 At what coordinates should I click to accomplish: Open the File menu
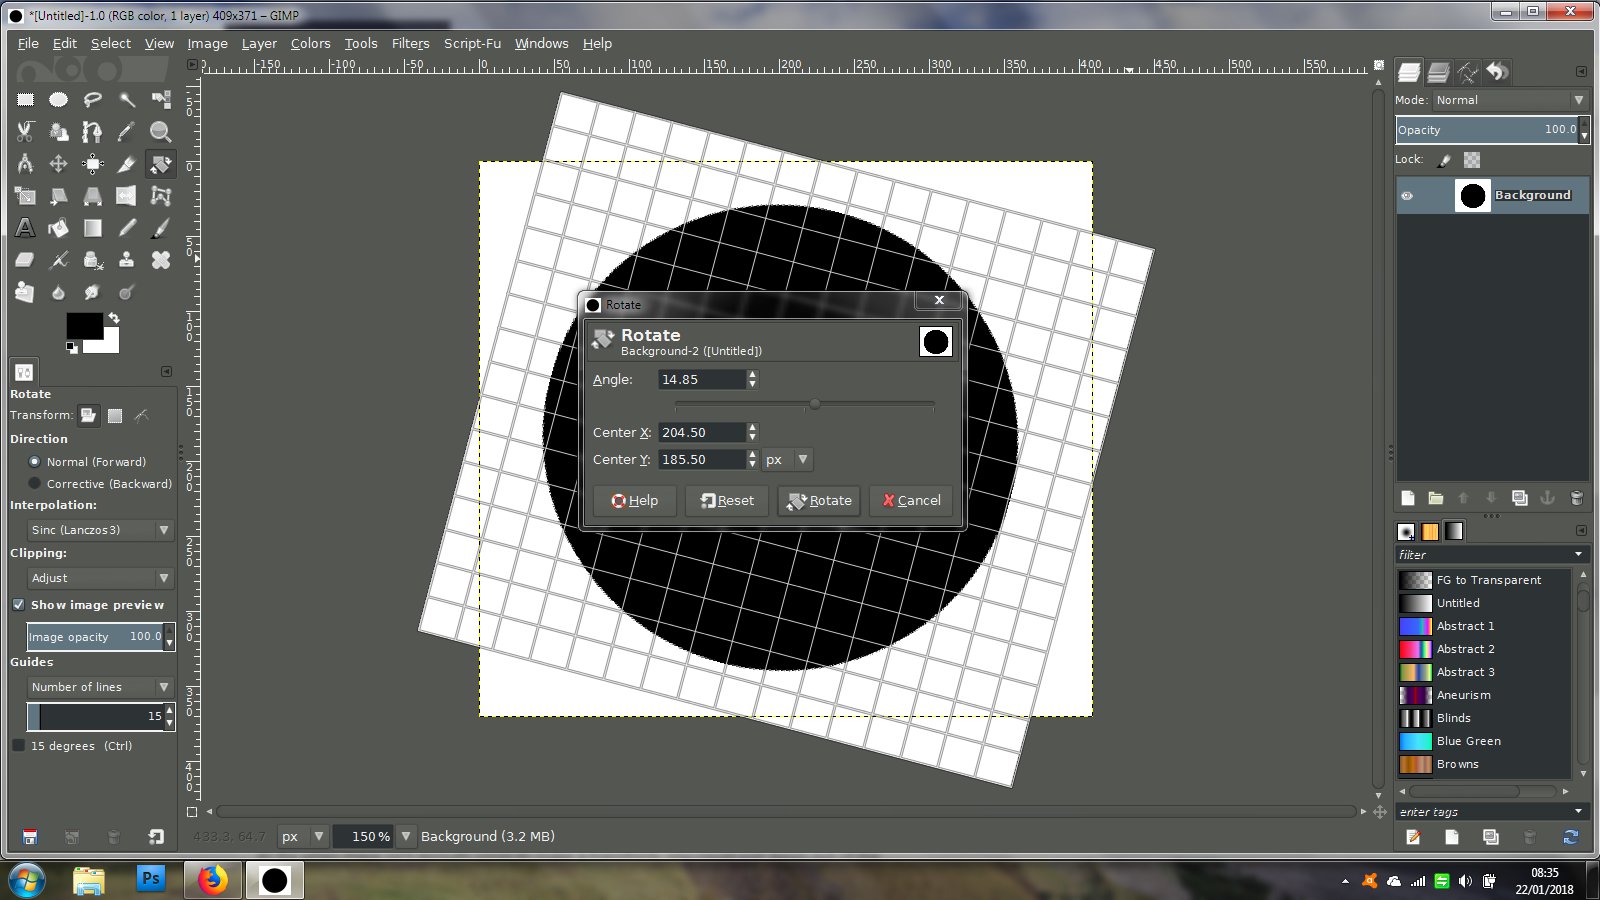click(x=28, y=43)
